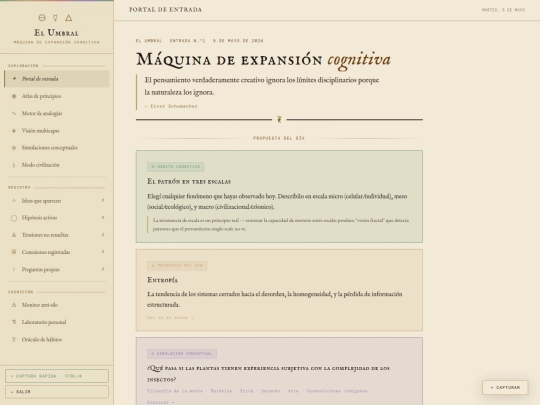Image resolution: width=540 pixels, height=405 pixels.
Task: Switch to Modo civilización
Action: (x=57, y=165)
